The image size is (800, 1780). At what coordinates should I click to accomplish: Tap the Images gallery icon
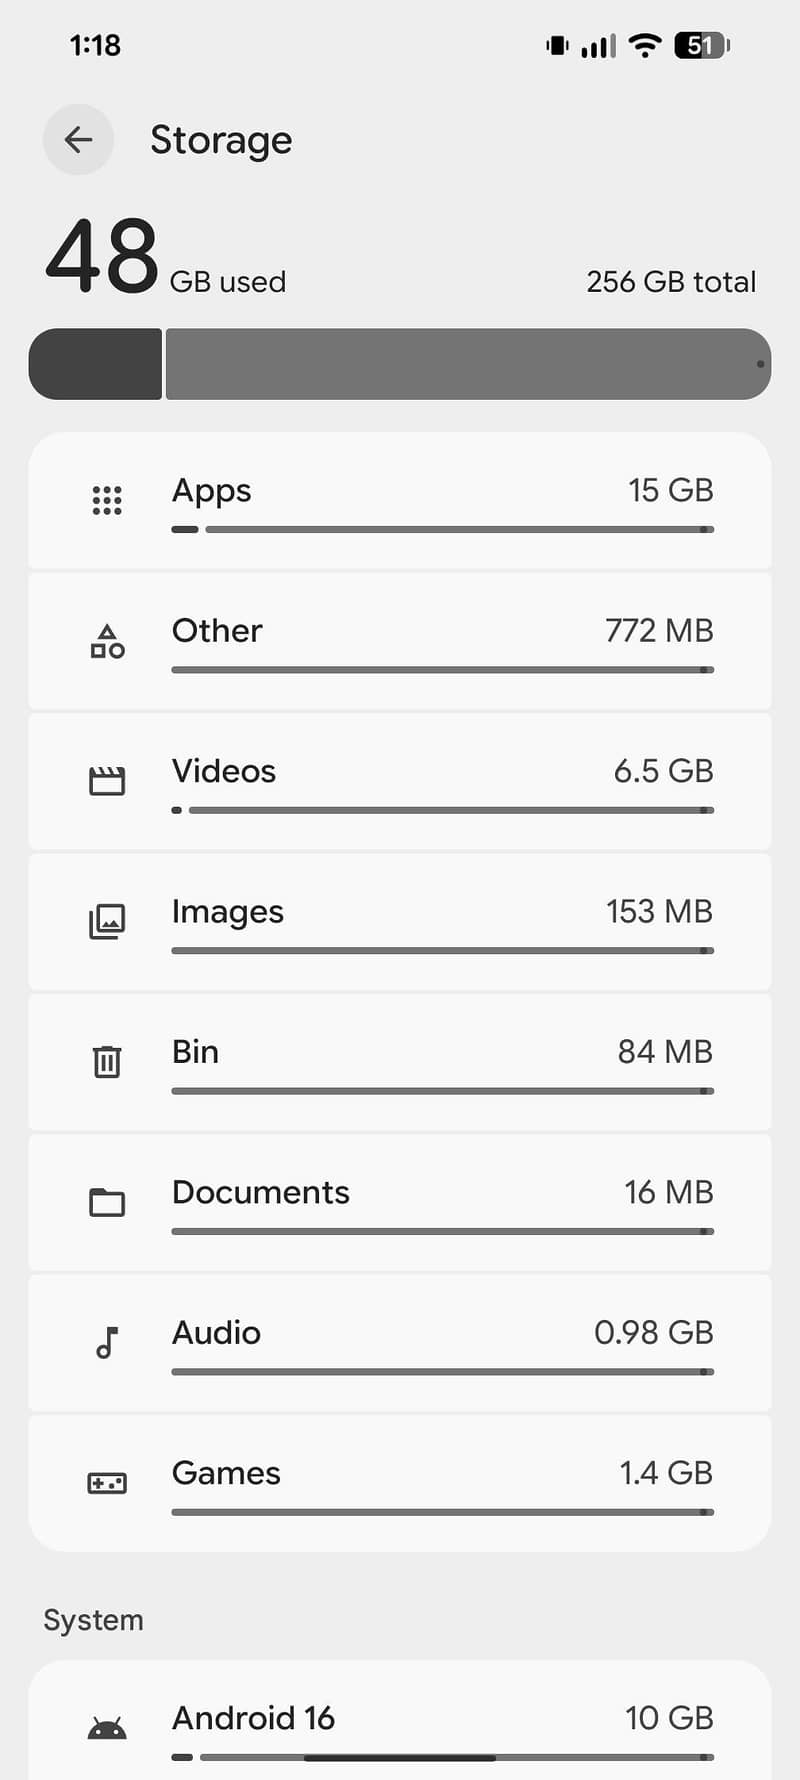point(107,921)
